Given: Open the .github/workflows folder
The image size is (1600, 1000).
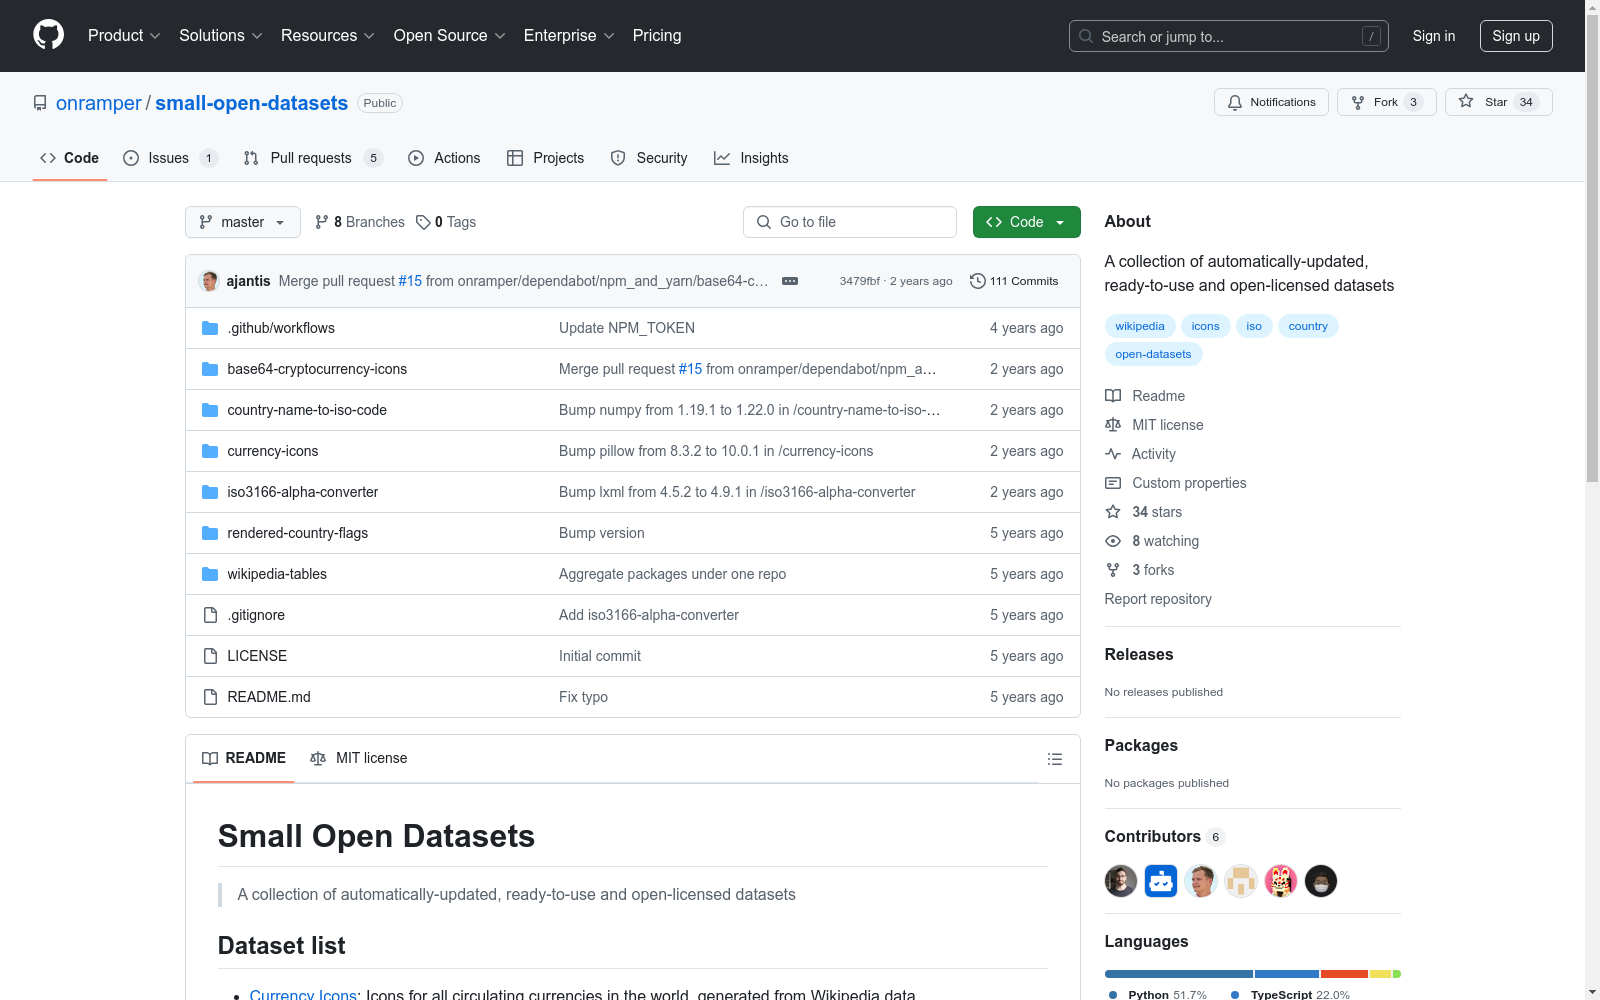Looking at the screenshot, I should coord(281,328).
